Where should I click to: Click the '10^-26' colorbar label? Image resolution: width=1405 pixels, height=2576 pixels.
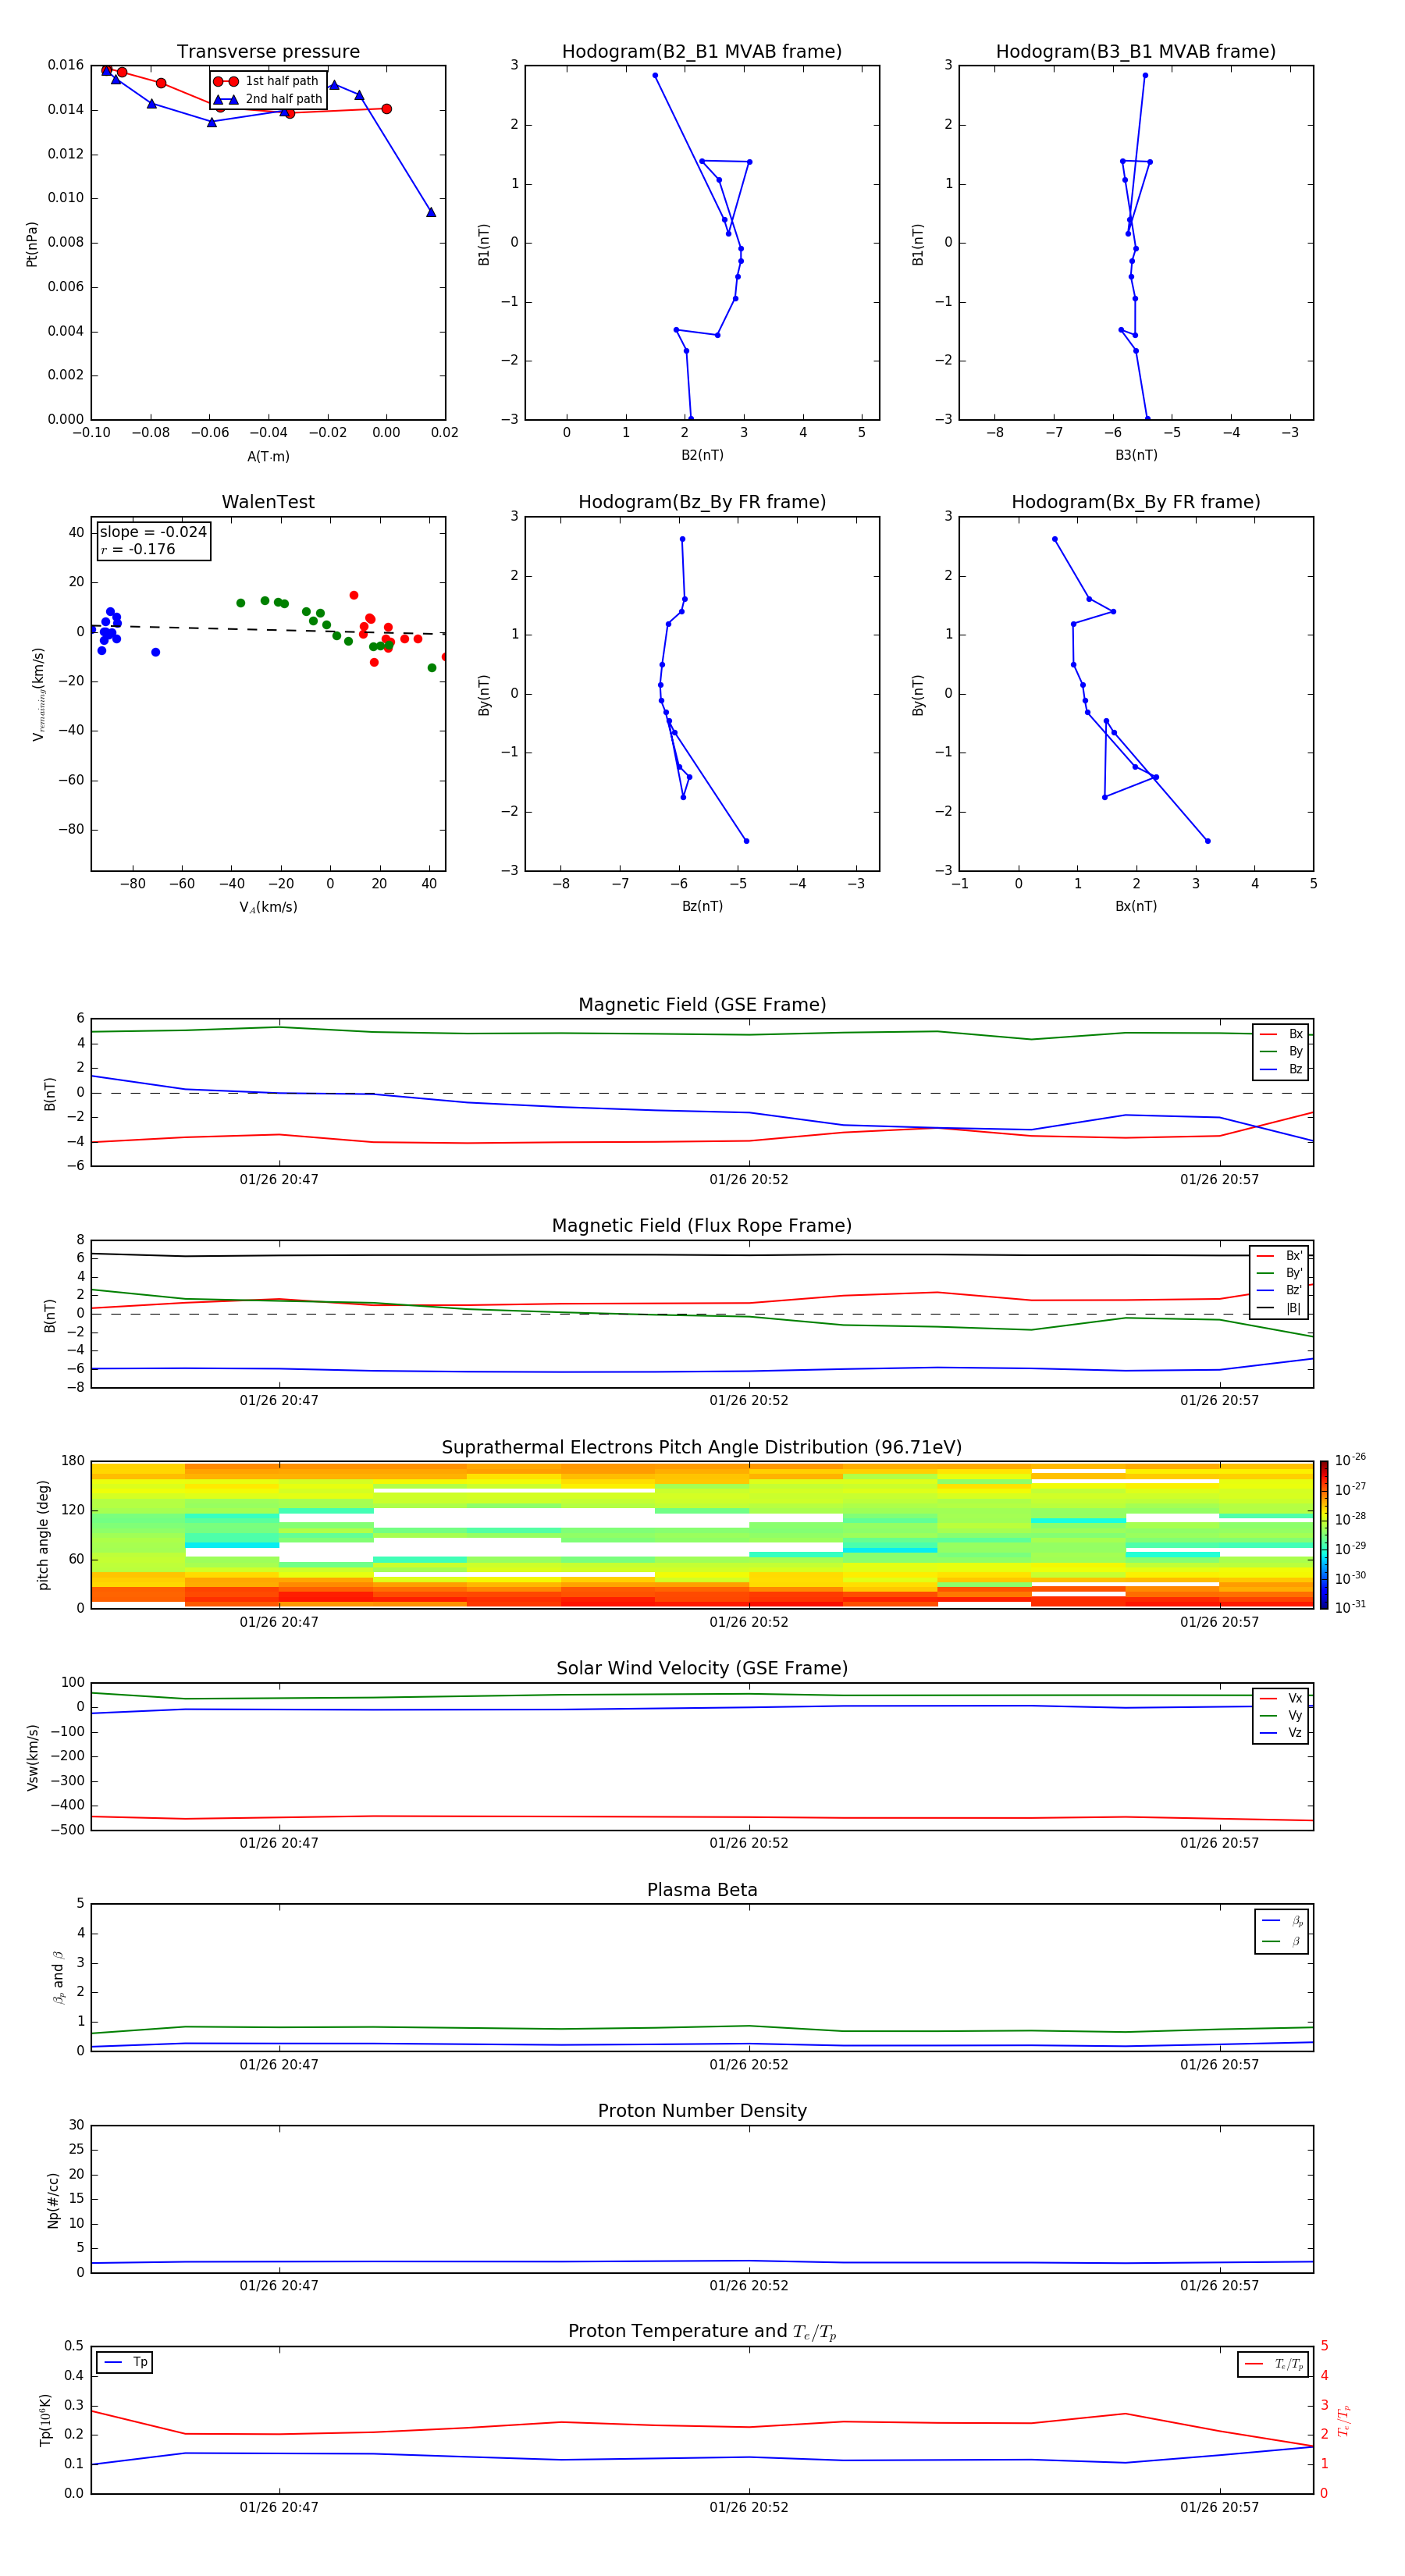pyautogui.click(x=1350, y=1460)
